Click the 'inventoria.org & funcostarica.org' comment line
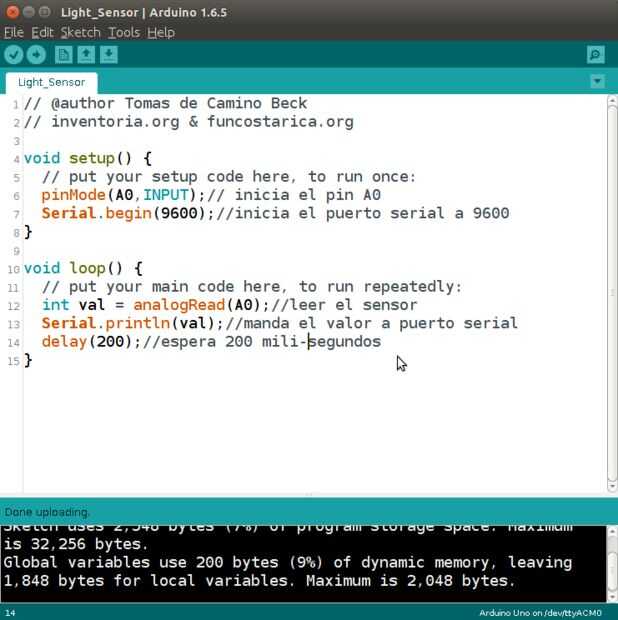This screenshot has height=620, width=618. pyautogui.click(x=189, y=122)
